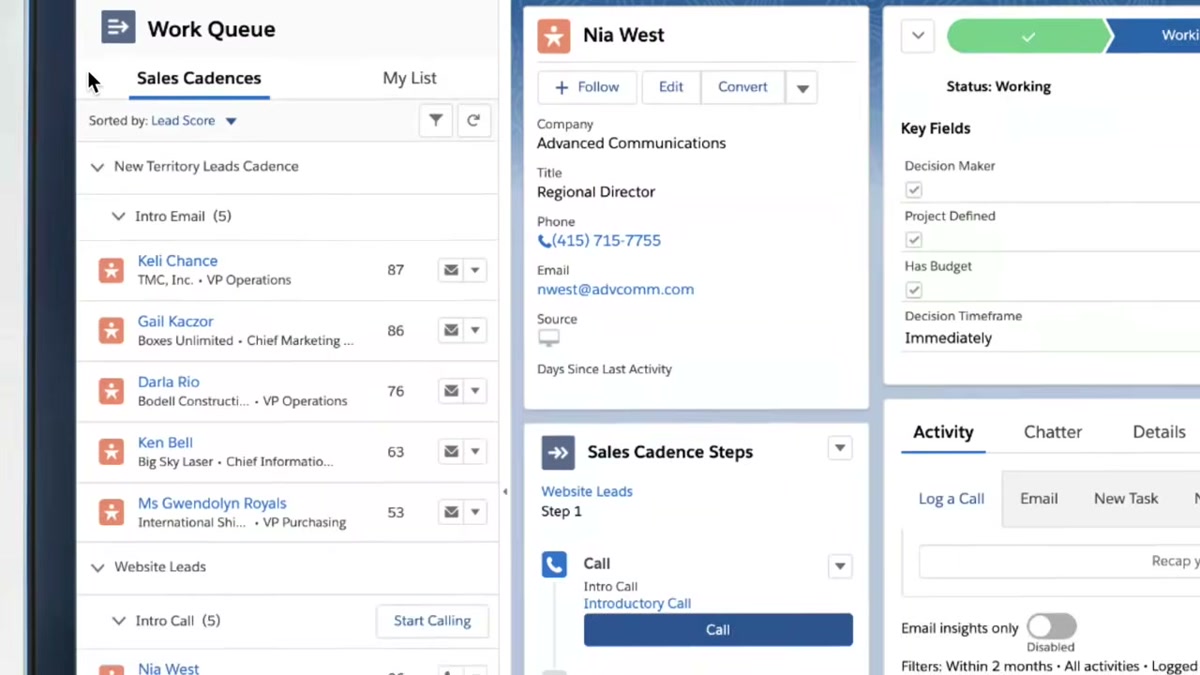Open the filter icon in Work Queue
The width and height of the screenshot is (1200, 675).
tap(436, 121)
